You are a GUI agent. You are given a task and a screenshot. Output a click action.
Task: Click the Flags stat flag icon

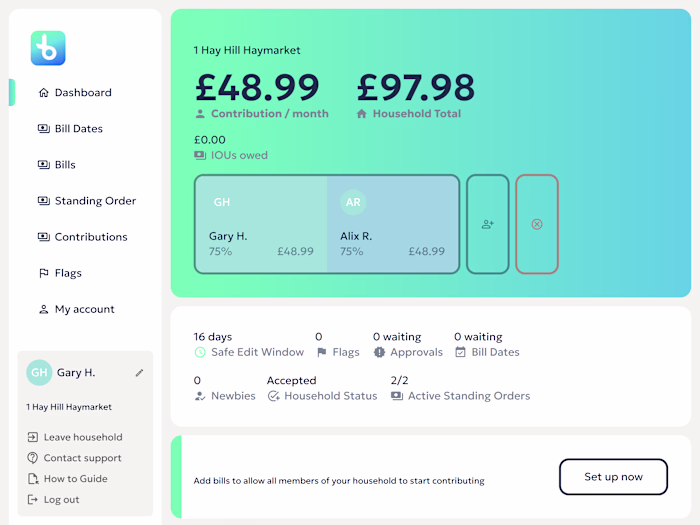[321, 352]
